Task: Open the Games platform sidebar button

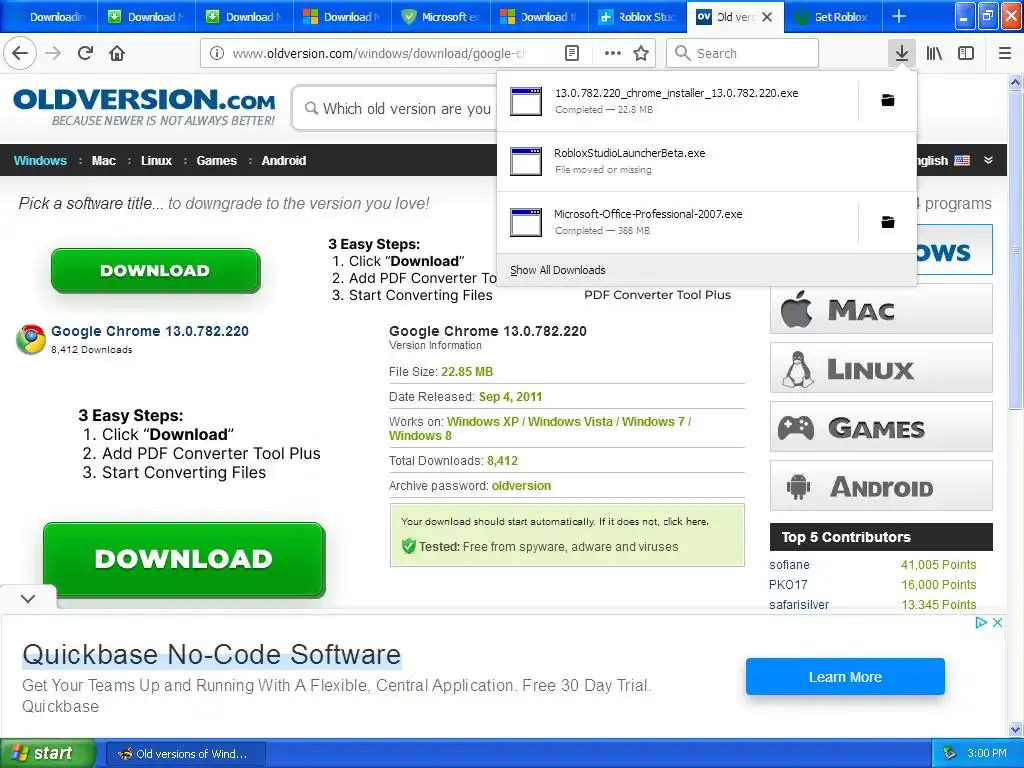Action: tap(881, 427)
